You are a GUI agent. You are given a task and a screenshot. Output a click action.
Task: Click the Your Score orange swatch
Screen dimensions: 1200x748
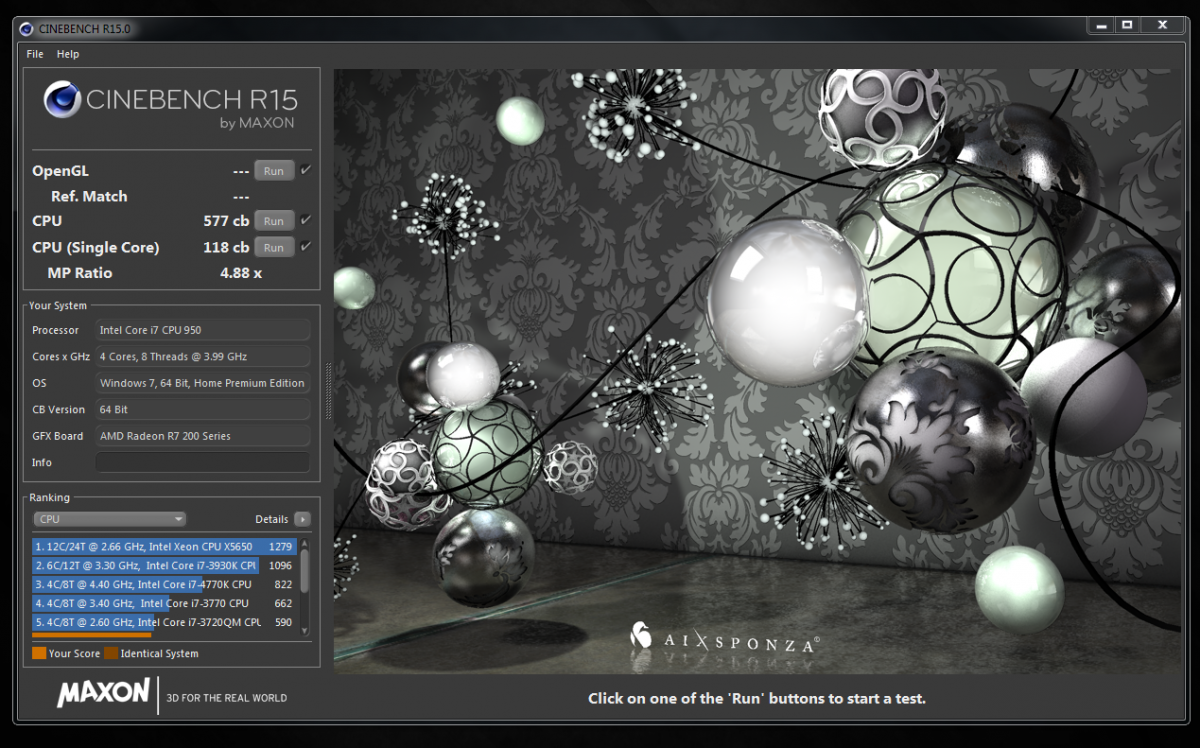39,654
